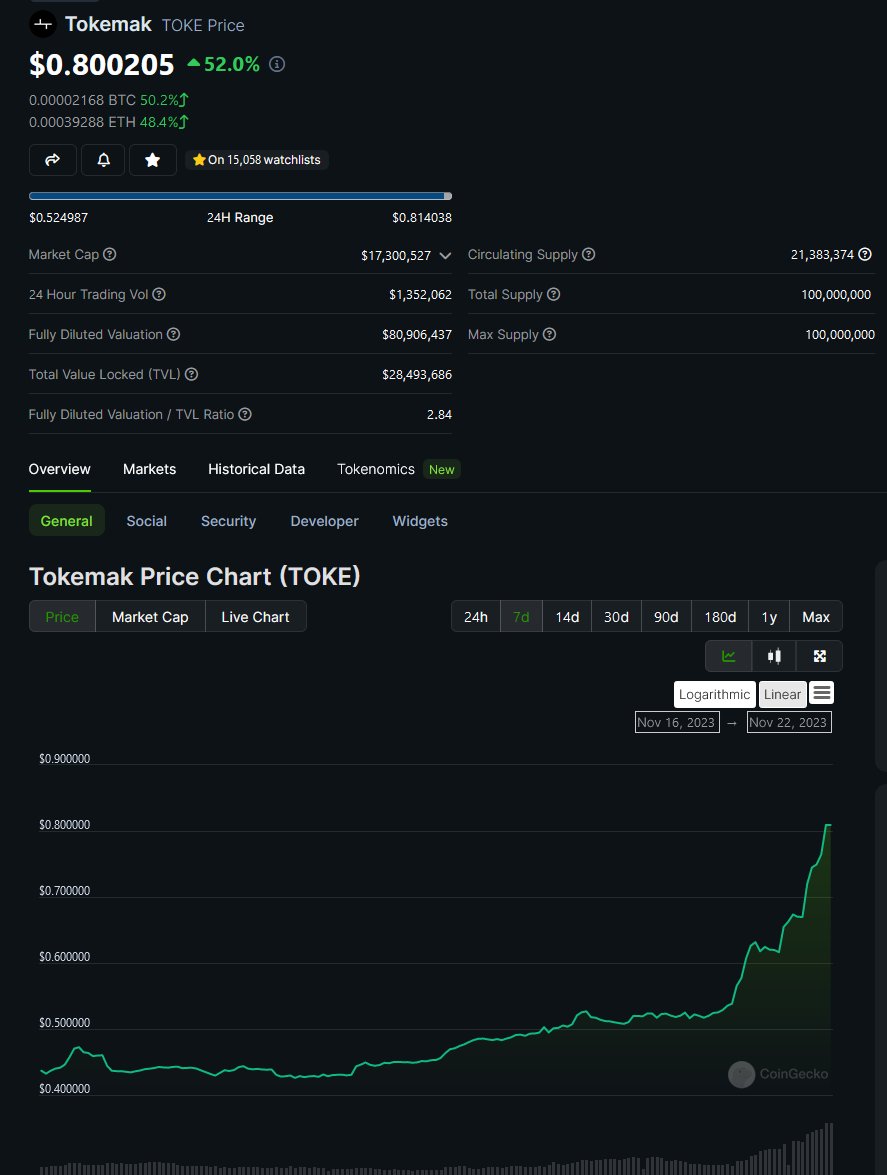Click the 2.84 ratio value
The width and height of the screenshot is (887, 1175).
[x=439, y=414]
